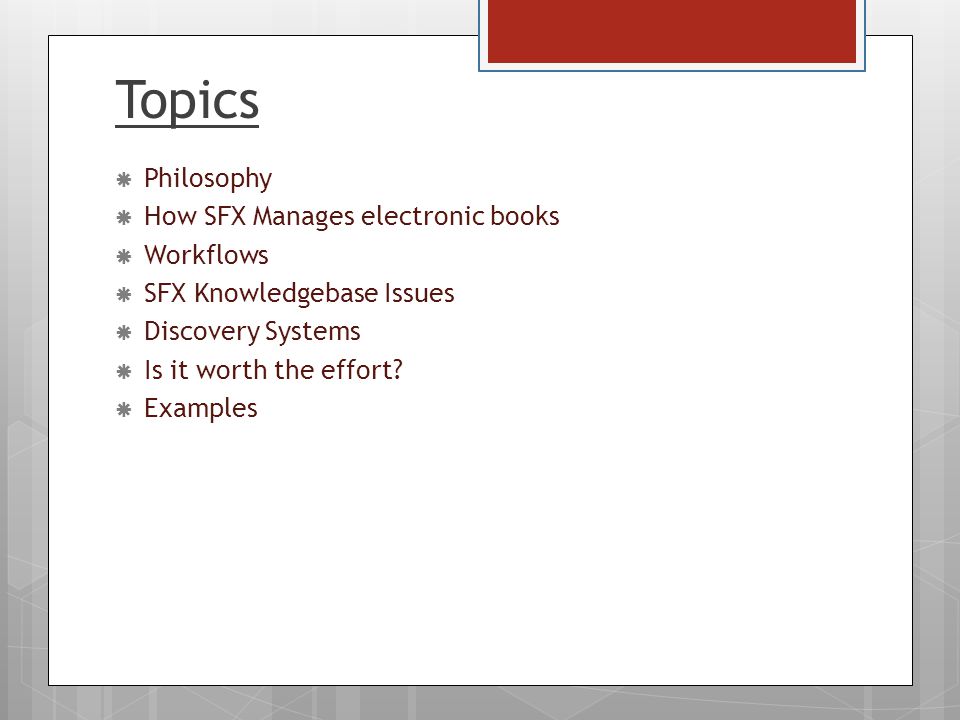Select the Workflows bullet text

point(206,255)
